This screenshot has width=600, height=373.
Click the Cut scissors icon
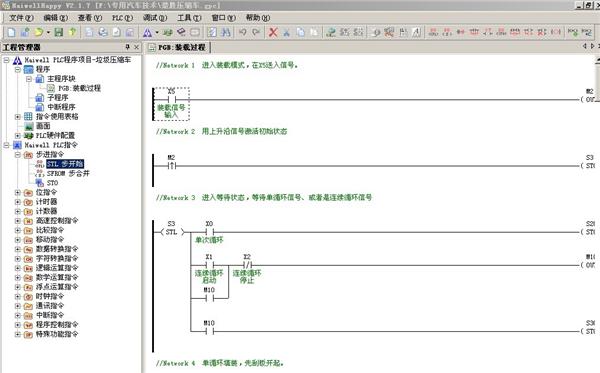[x=286, y=33]
